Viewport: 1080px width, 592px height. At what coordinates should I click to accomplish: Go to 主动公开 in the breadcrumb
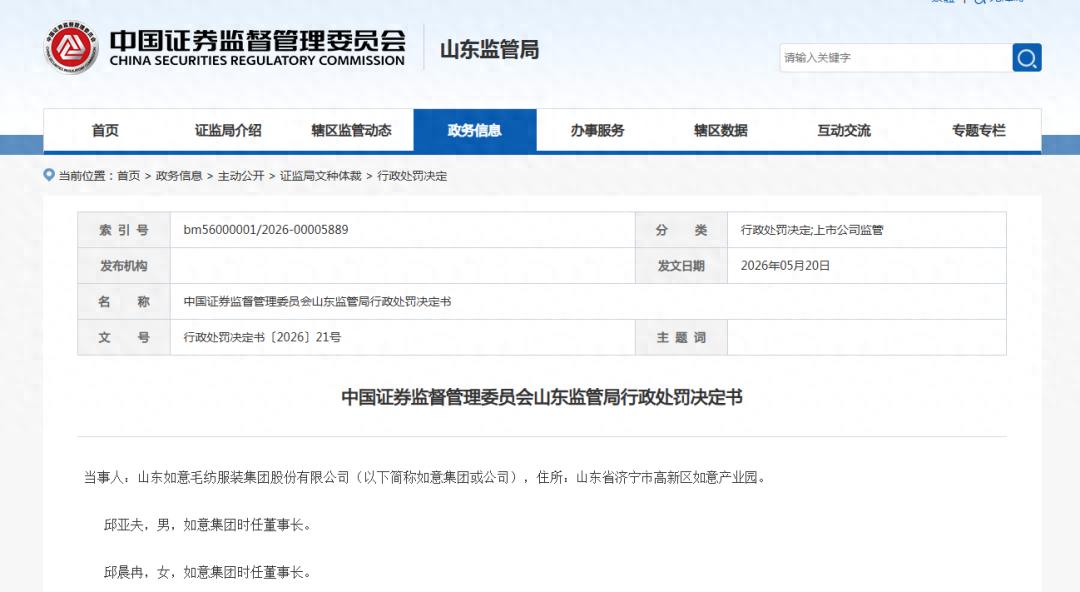click(x=241, y=176)
